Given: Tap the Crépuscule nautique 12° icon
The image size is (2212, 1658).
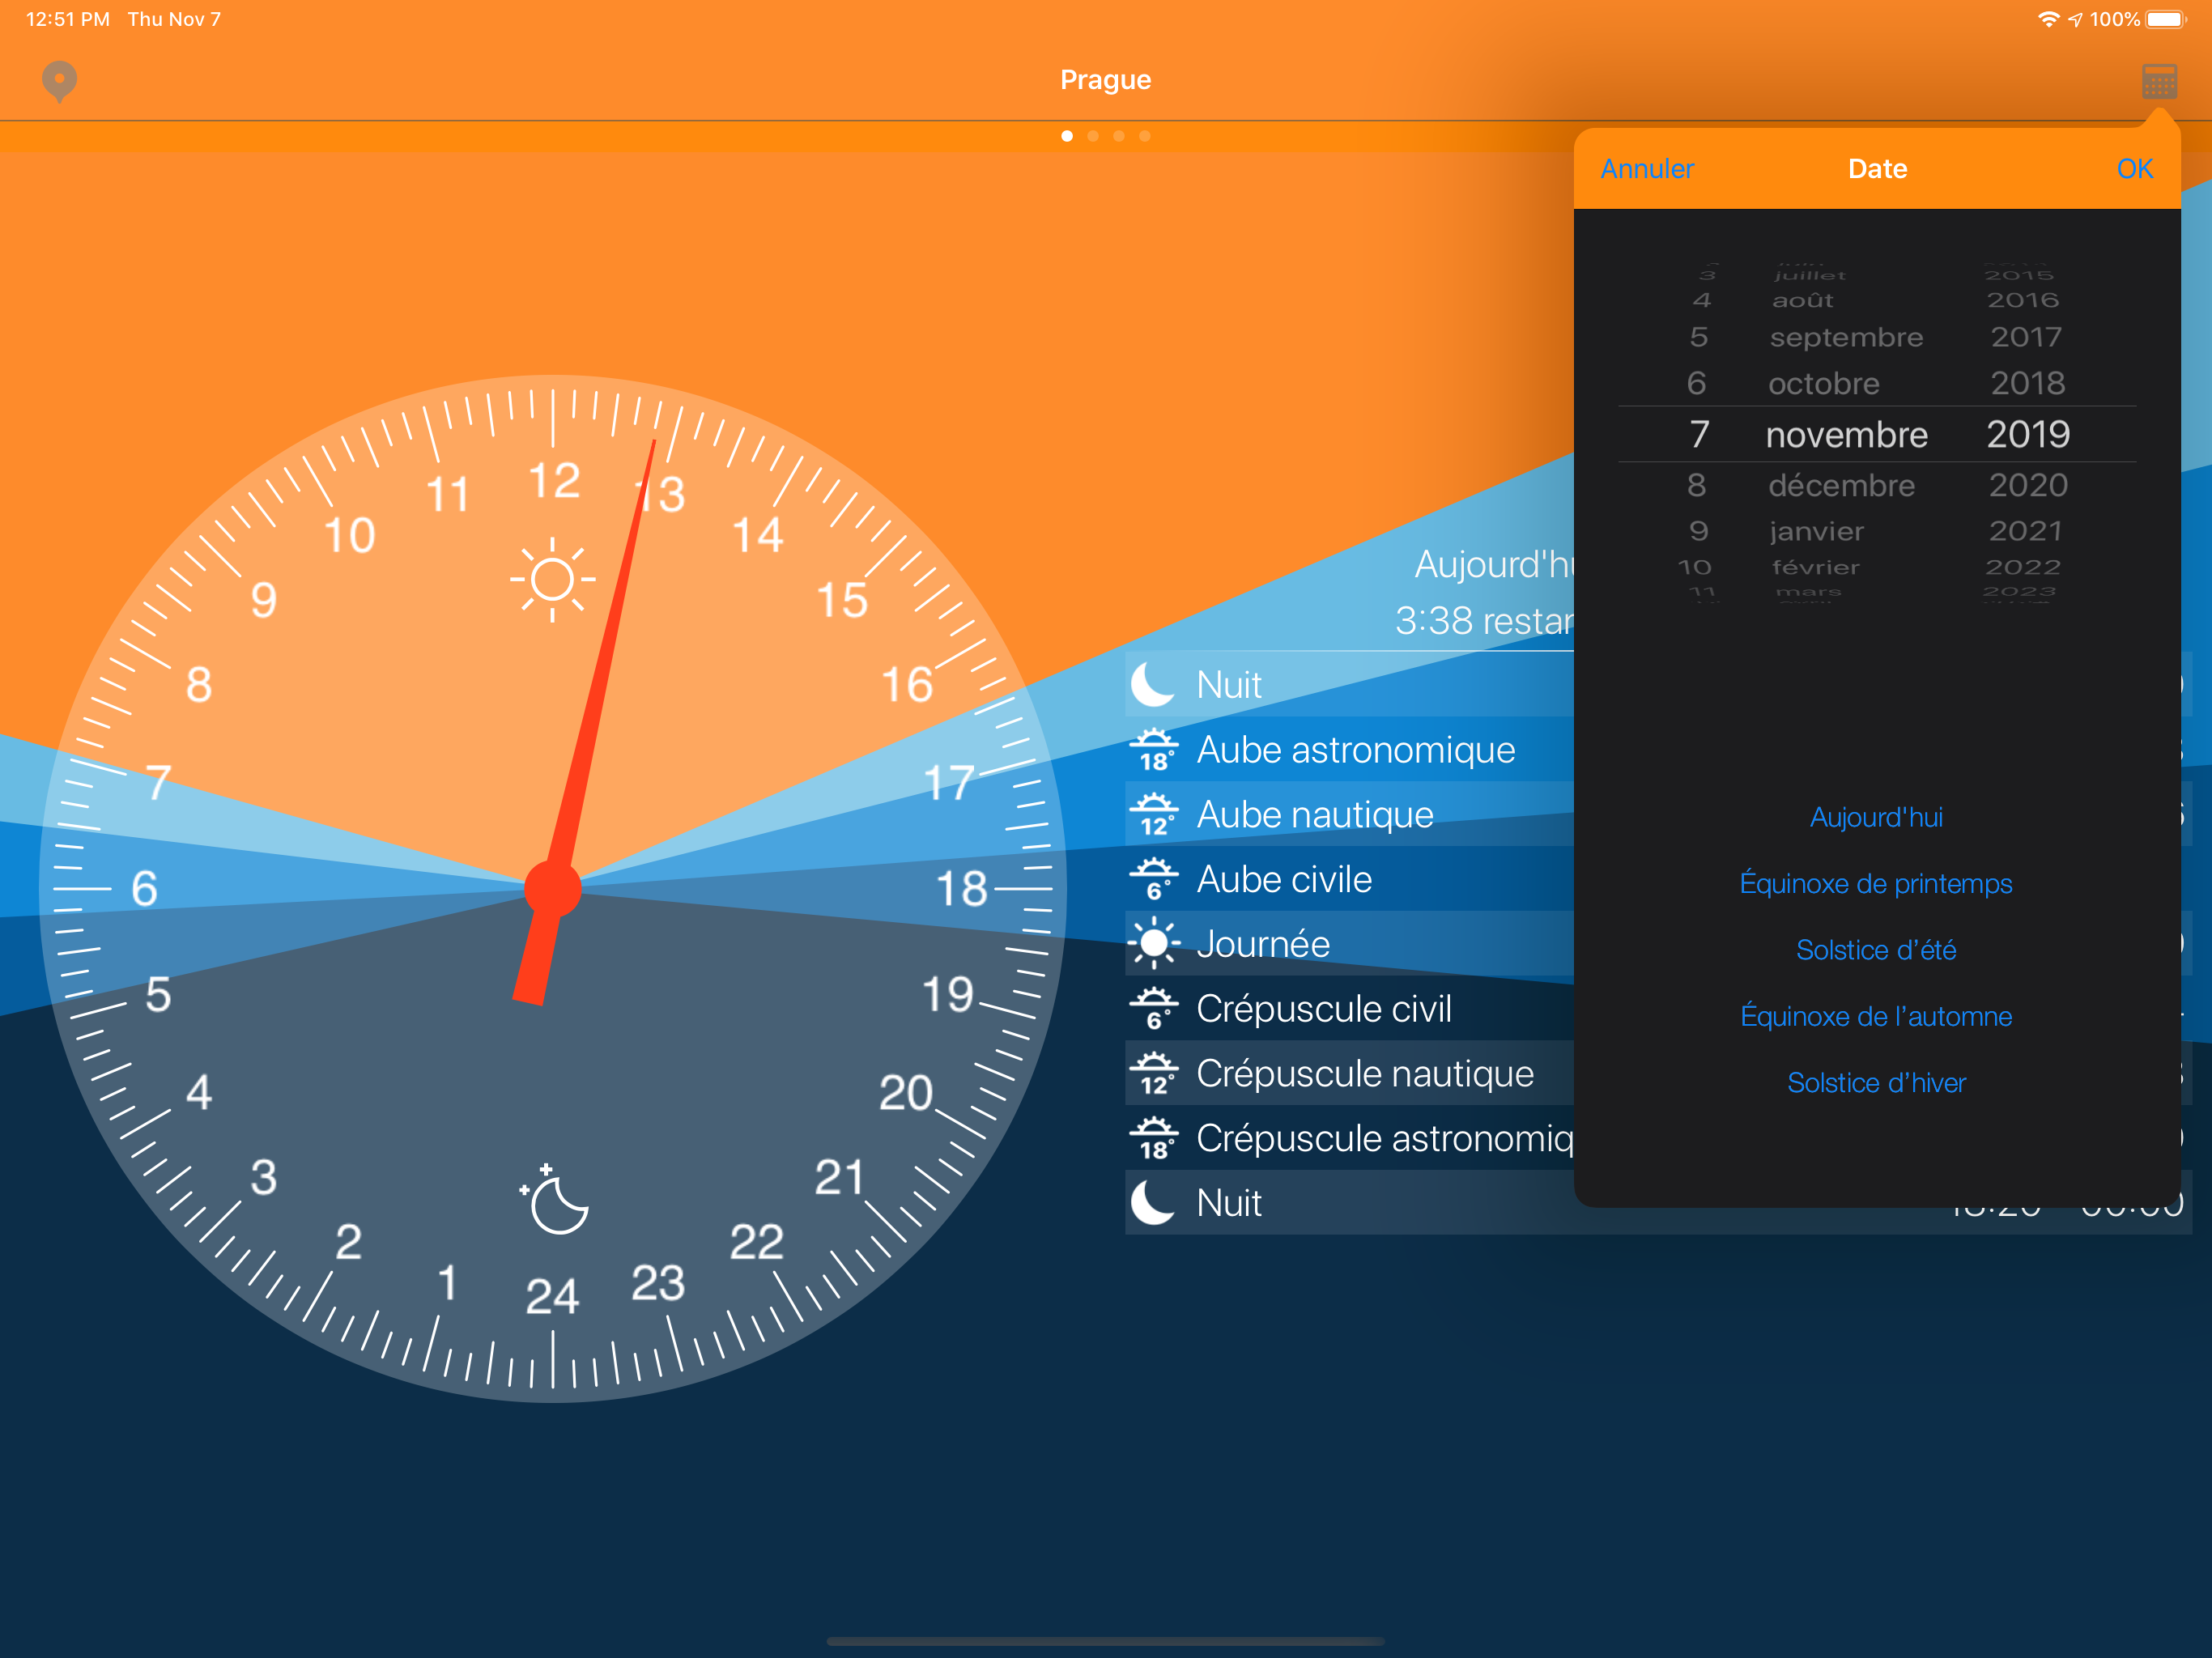Looking at the screenshot, I should tap(1154, 1074).
